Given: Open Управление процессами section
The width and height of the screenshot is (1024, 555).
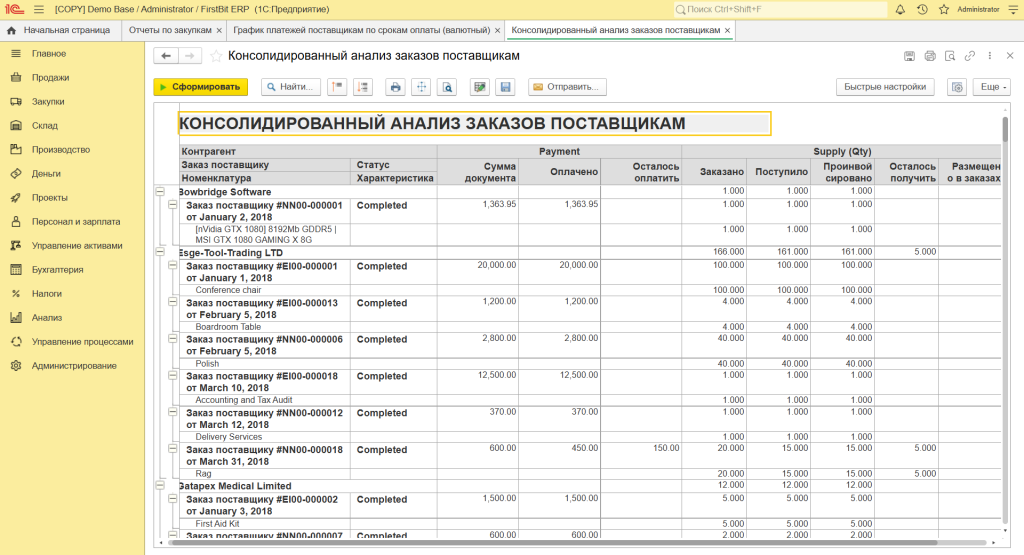Looking at the screenshot, I should (x=72, y=342).
